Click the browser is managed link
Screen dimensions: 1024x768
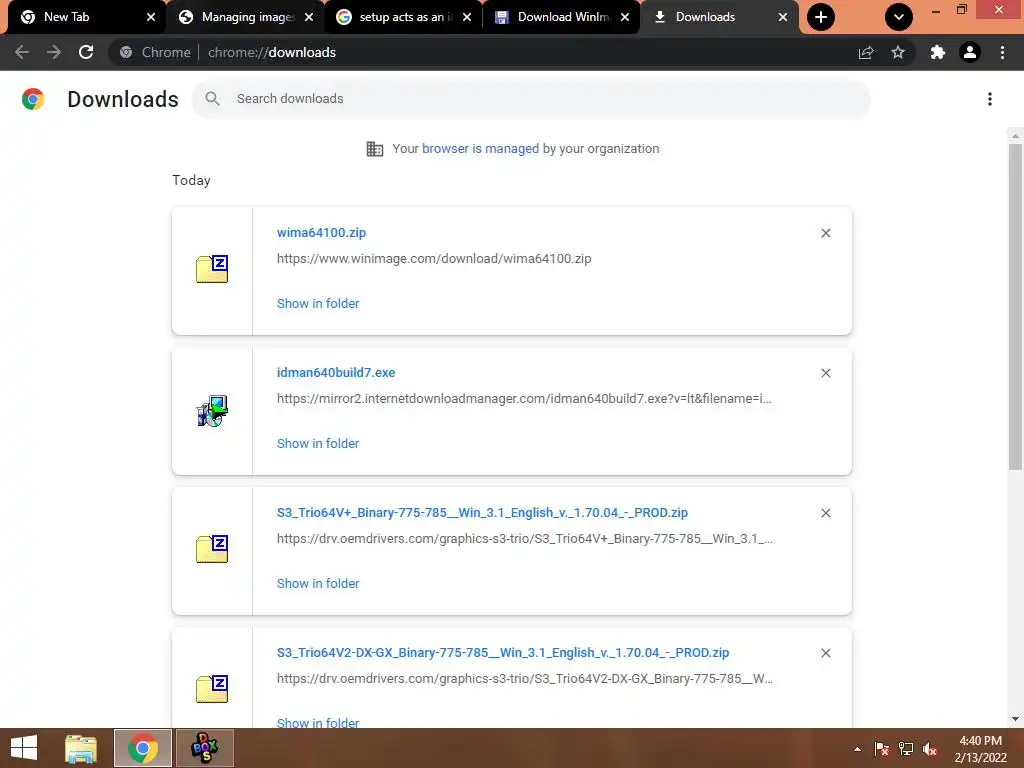pos(481,148)
